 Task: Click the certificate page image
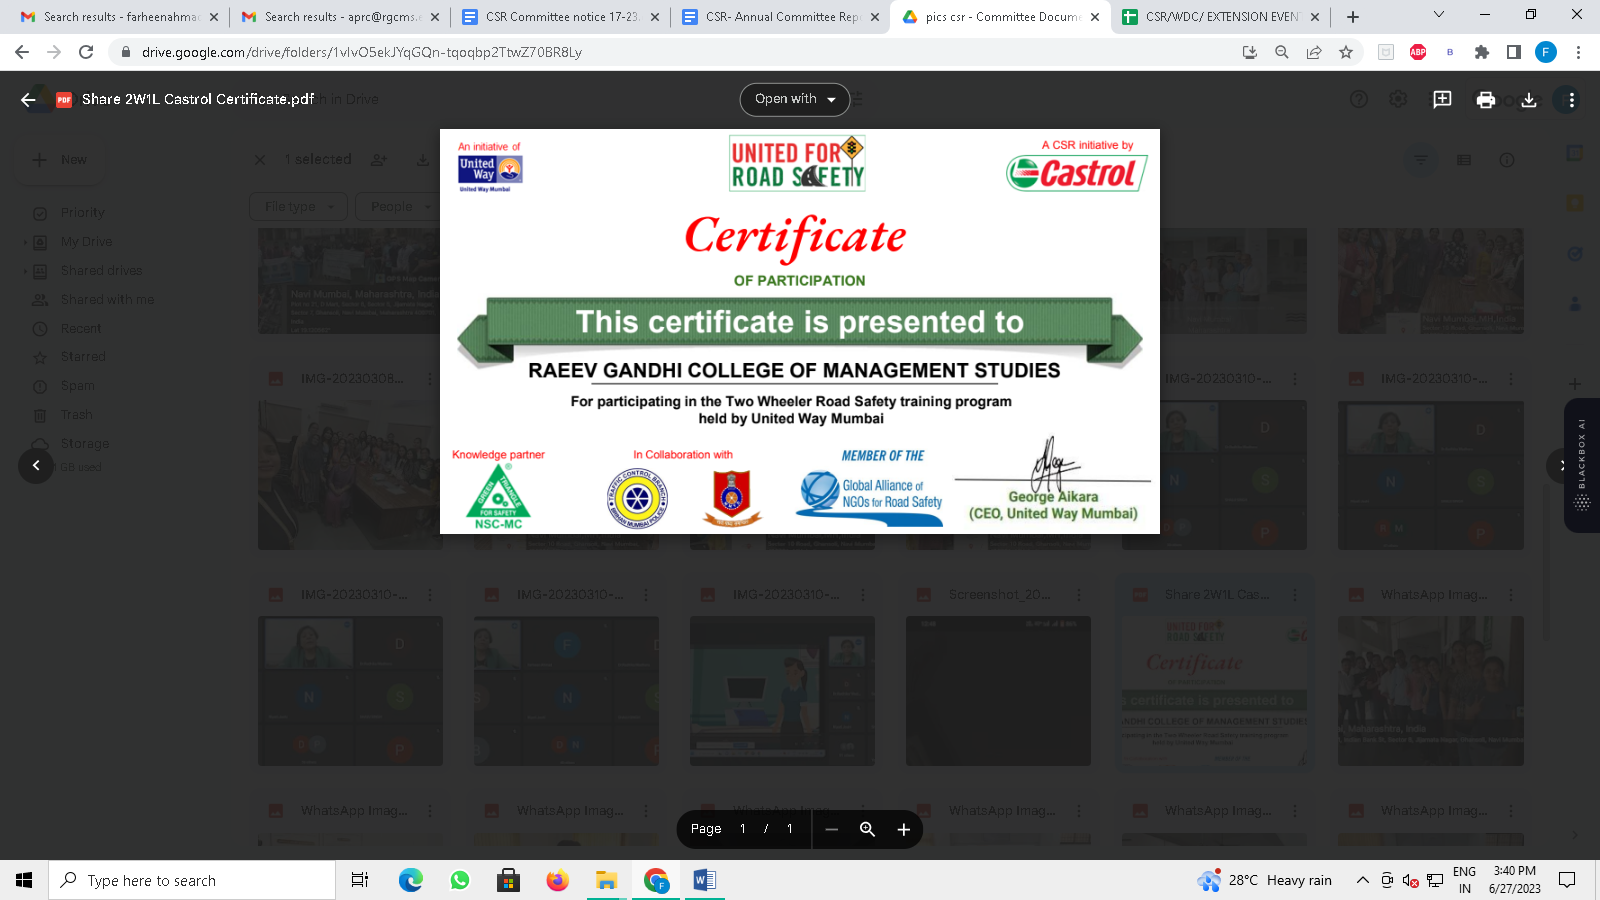800,331
